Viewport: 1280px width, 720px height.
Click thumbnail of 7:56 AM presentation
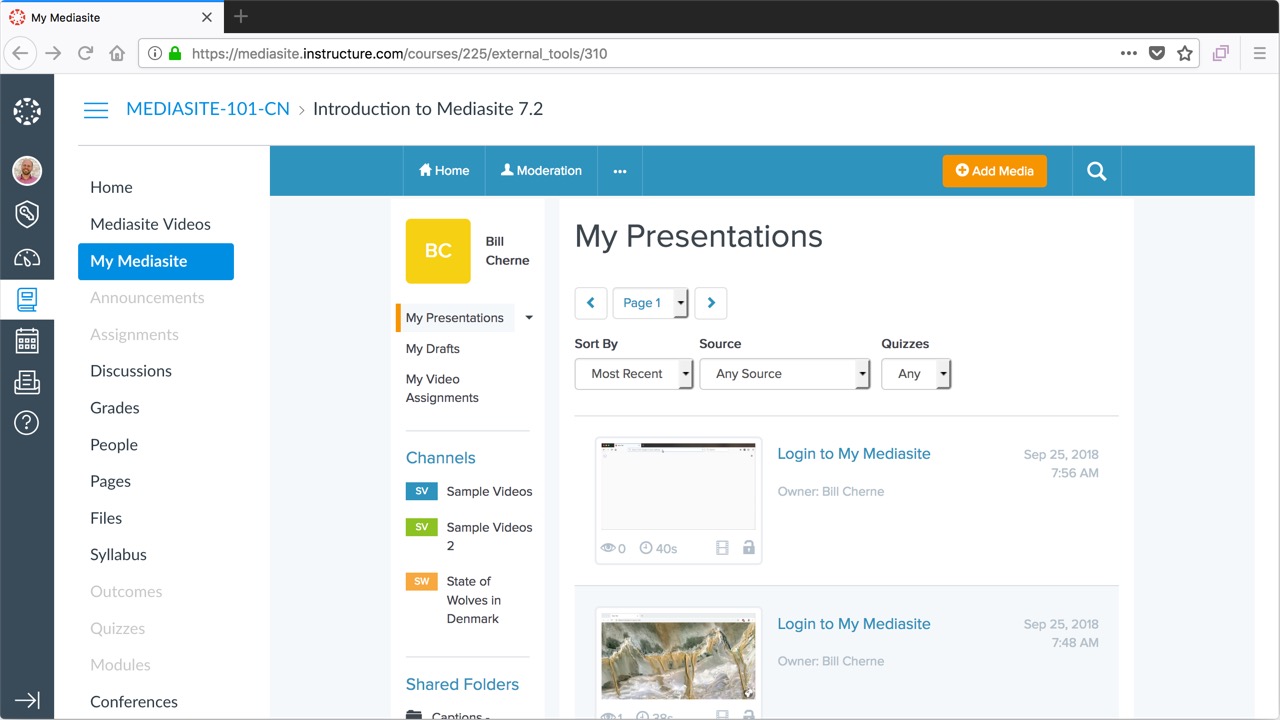pyautogui.click(x=678, y=487)
